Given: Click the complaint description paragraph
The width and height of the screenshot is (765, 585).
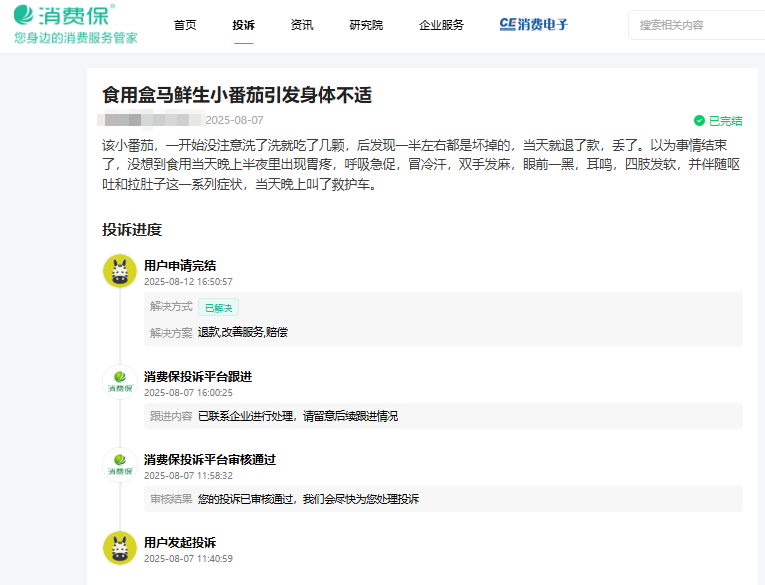Looking at the screenshot, I should point(421,164).
